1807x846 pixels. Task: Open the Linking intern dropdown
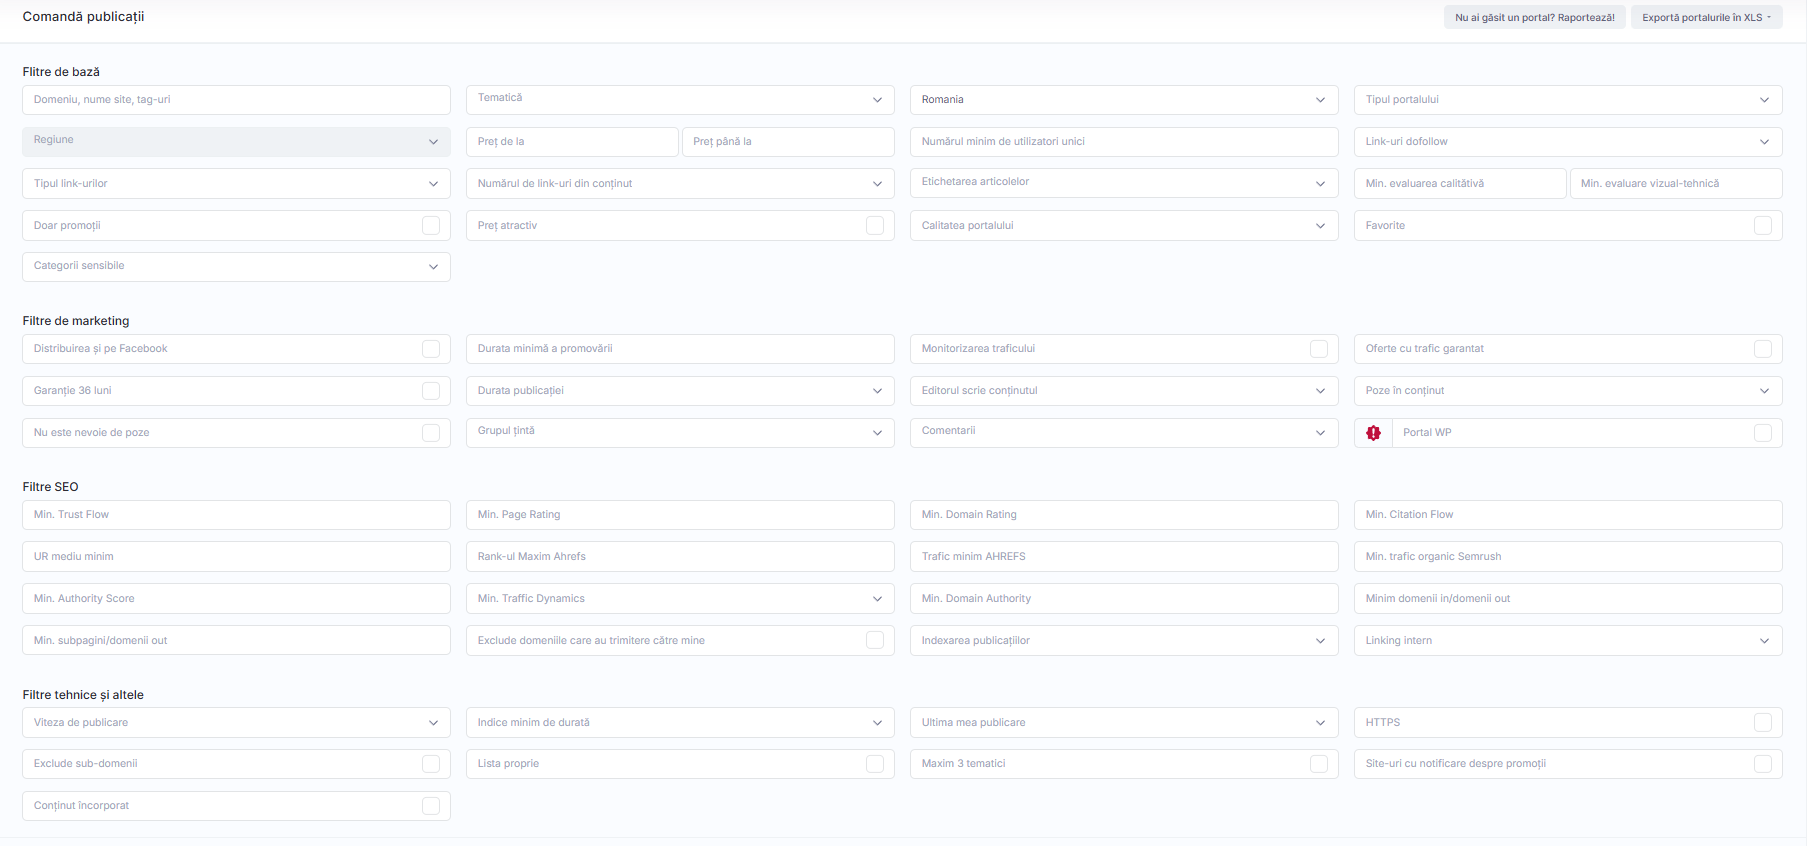tap(1568, 640)
